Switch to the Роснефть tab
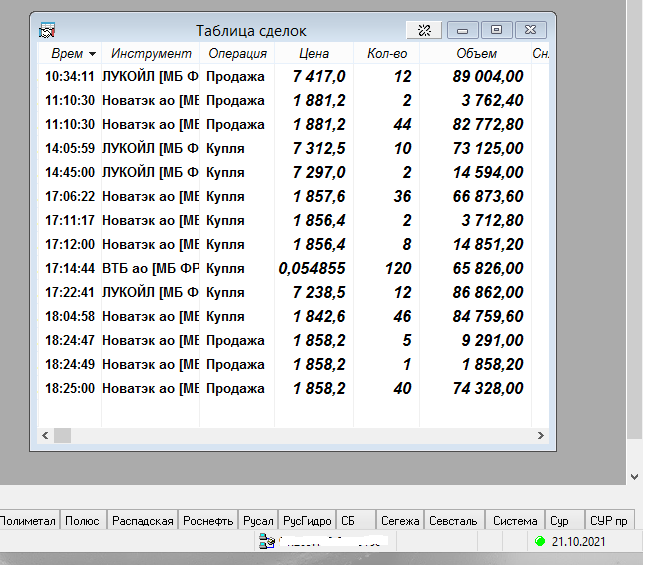This screenshot has height=565, width=648. [x=208, y=521]
